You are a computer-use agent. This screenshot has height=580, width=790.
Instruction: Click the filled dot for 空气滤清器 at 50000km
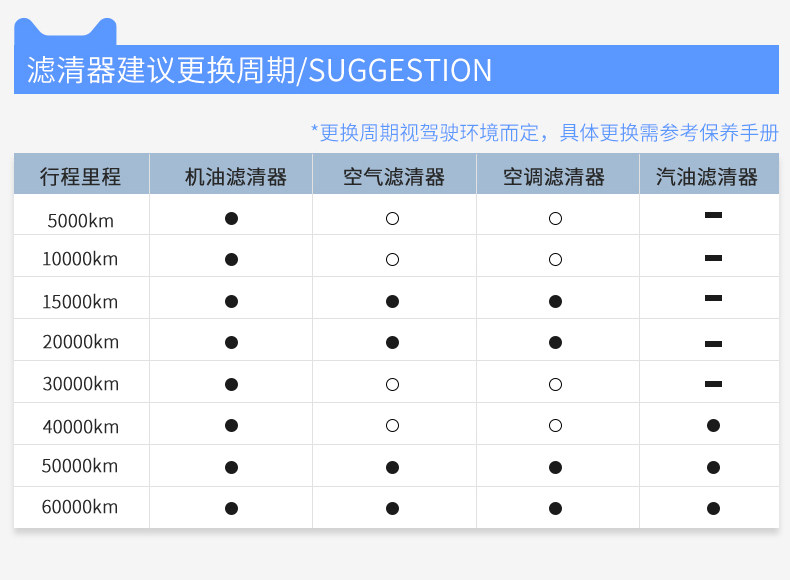(x=392, y=466)
